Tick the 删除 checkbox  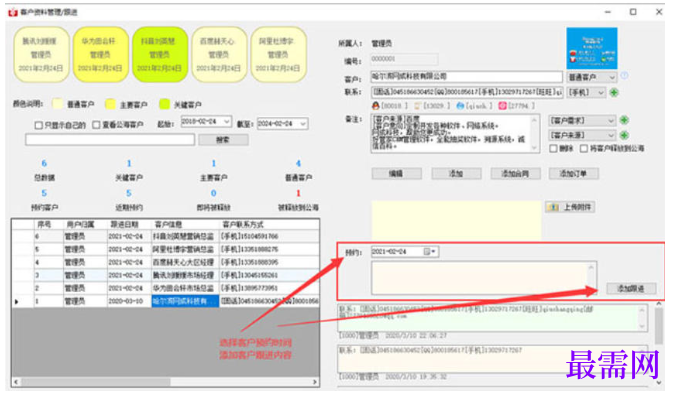click(553, 148)
